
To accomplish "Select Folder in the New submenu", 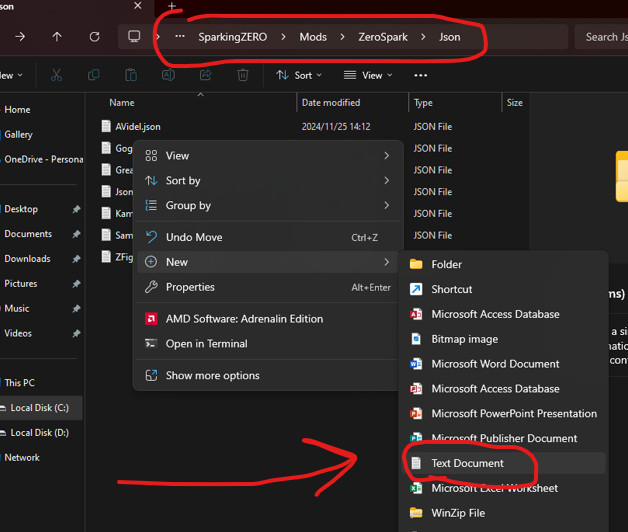I will point(446,264).
